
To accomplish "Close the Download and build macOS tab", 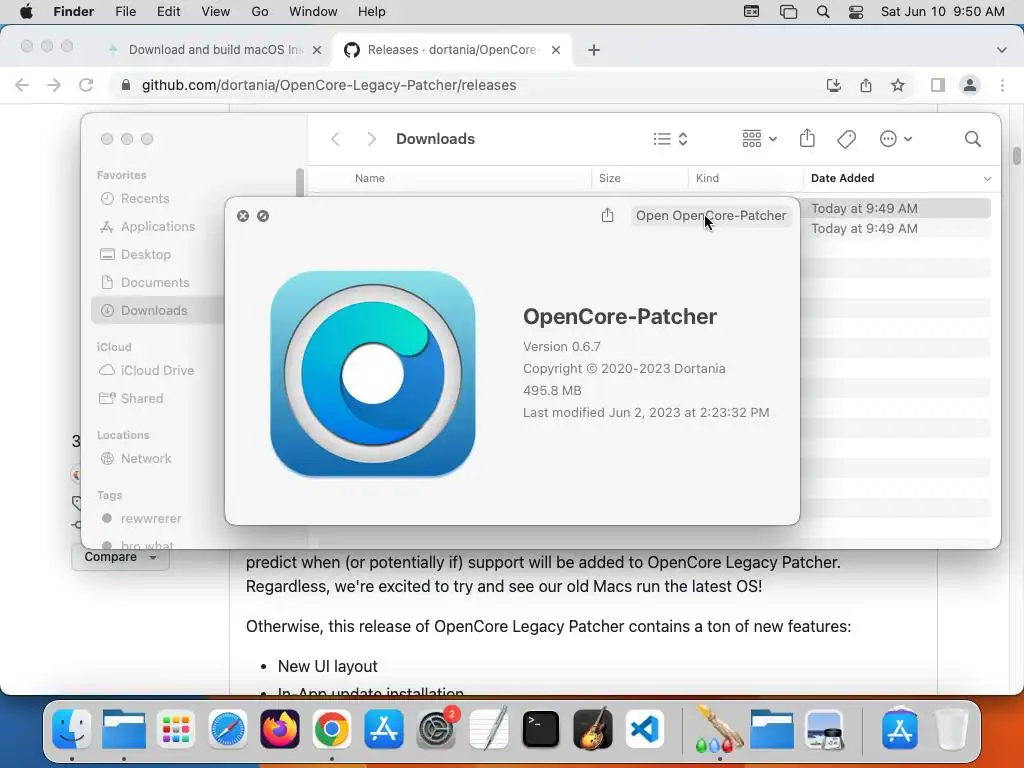I will (317, 50).
